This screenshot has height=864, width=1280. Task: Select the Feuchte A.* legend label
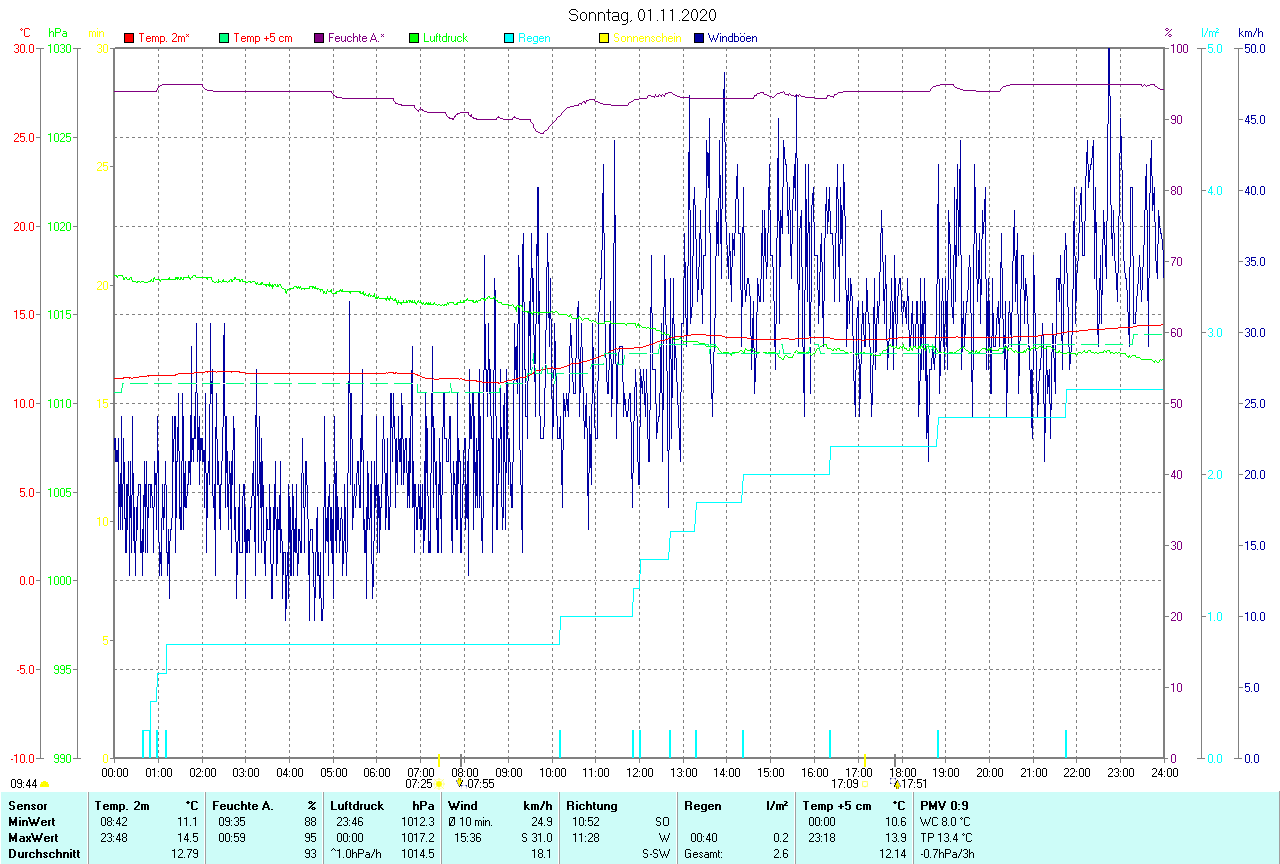coord(356,38)
